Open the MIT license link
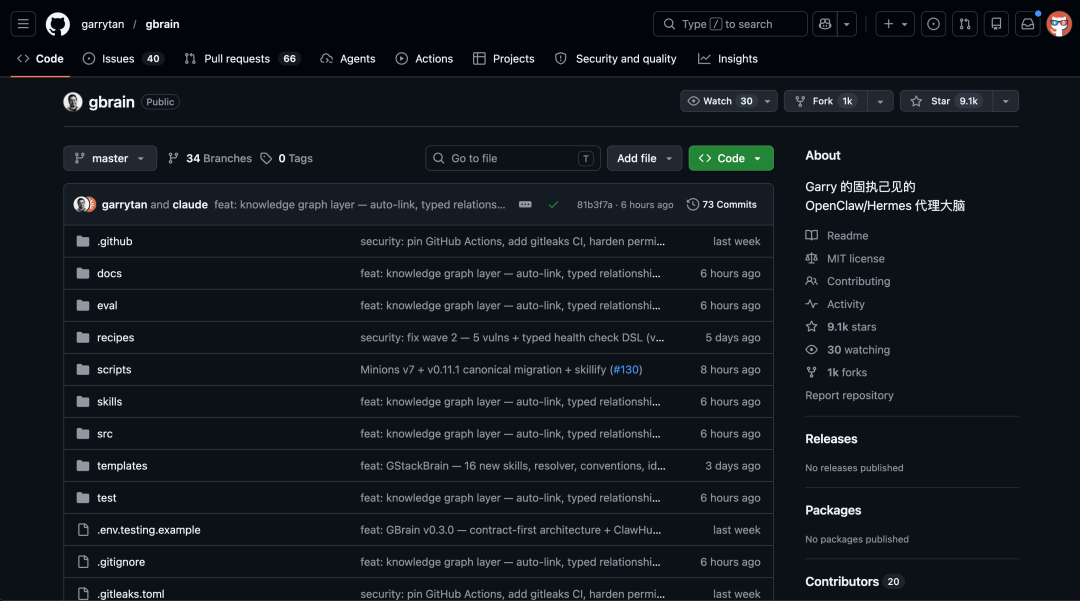 (x=855, y=258)
